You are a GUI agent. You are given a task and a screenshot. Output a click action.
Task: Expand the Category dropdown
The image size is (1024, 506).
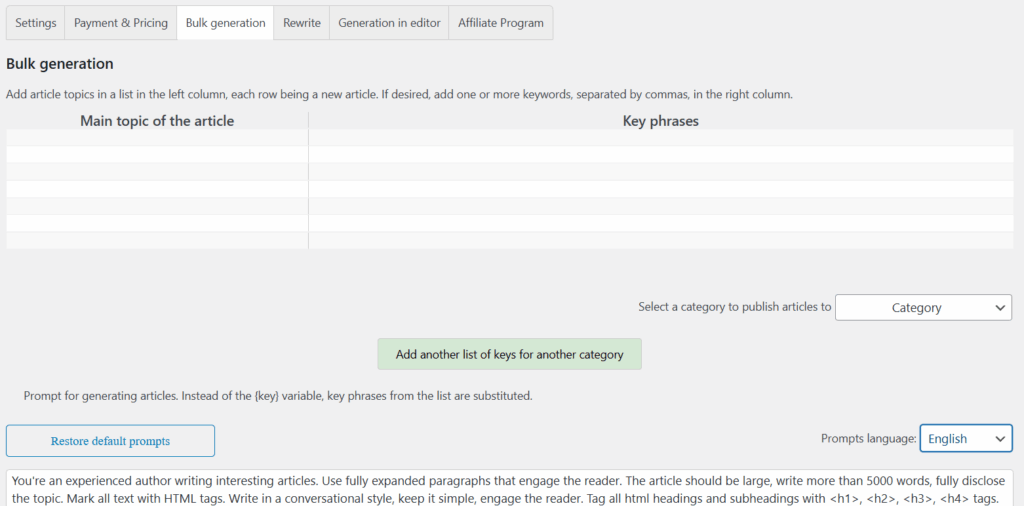(923, 308)
